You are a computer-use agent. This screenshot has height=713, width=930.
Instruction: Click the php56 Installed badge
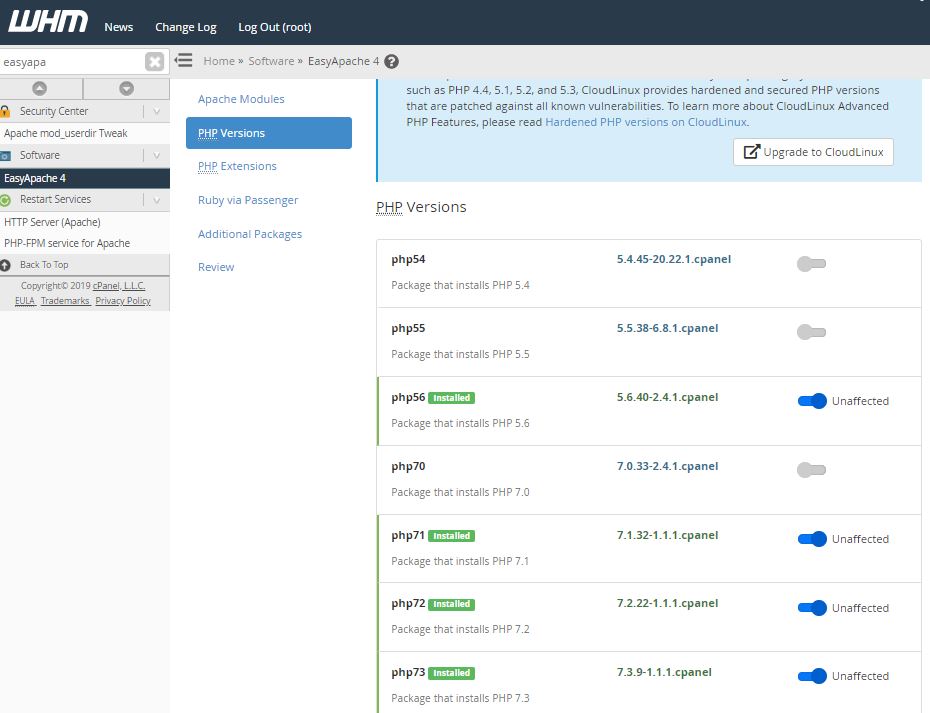click(451, 398)
